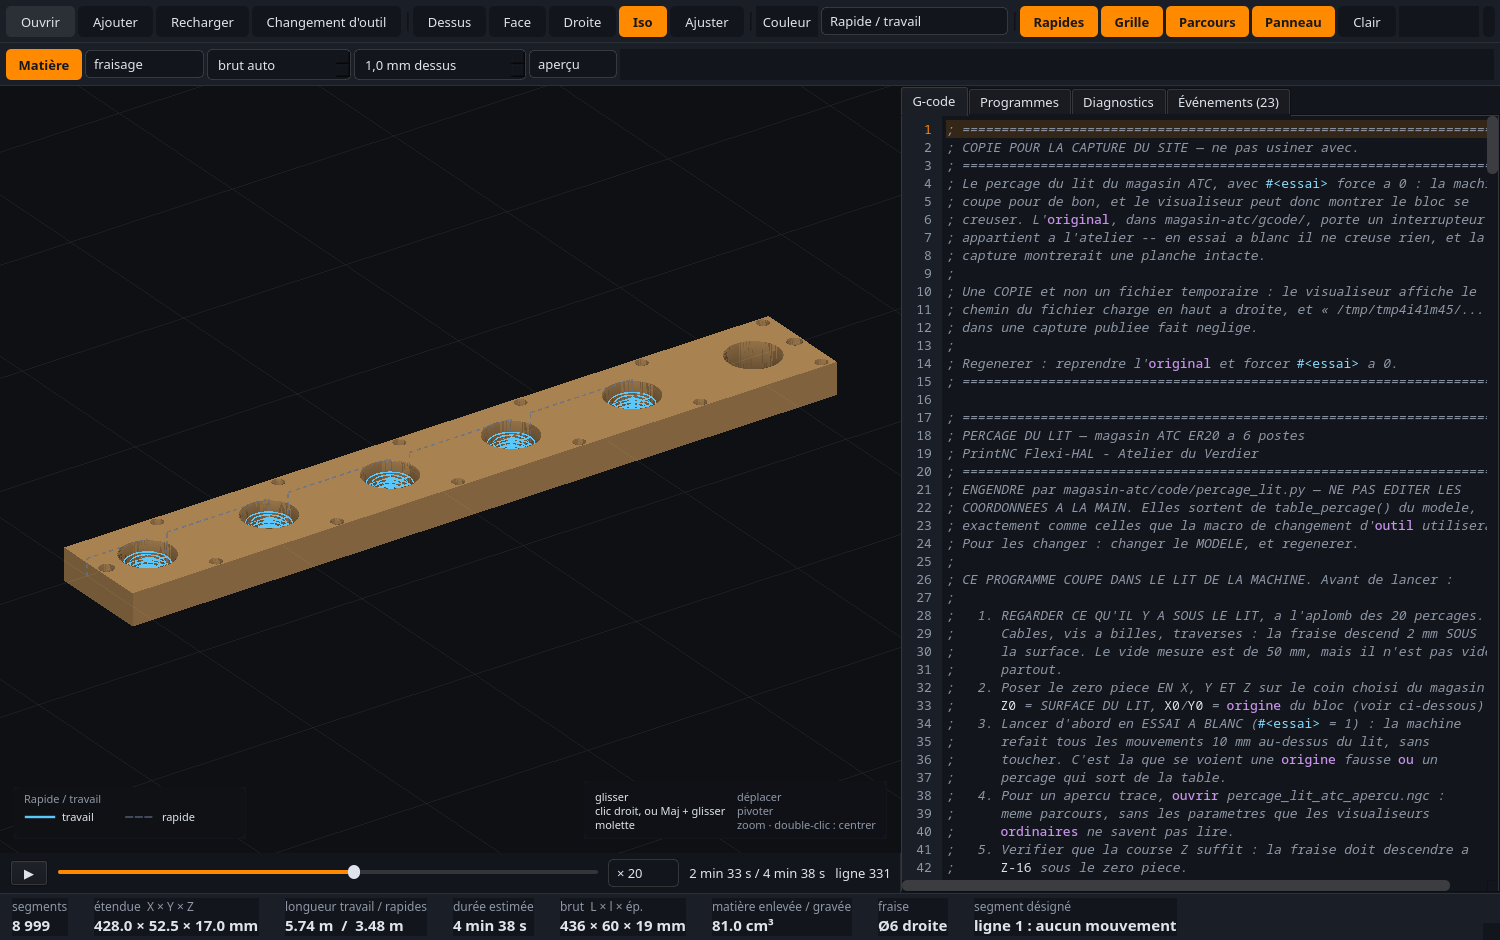Click the Changement d'outil button
Image resolution: width=1500 pixels, height=940 pixels.
point(326,22)
